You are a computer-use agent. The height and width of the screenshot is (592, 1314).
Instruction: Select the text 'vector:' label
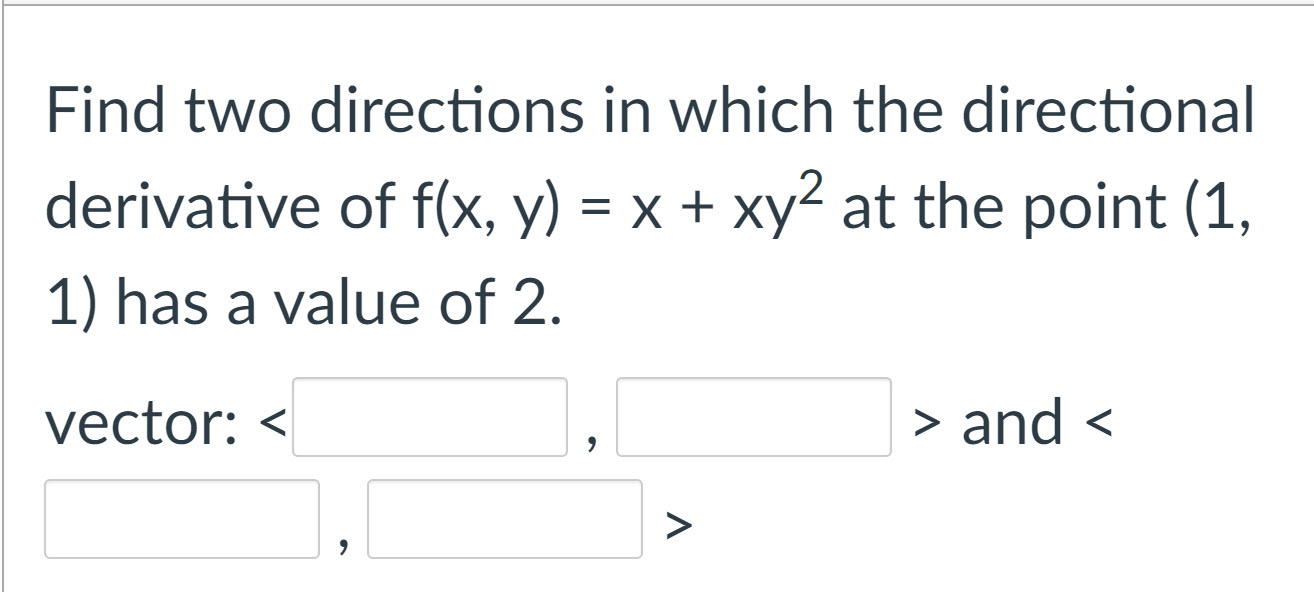[x=140, y=425]
